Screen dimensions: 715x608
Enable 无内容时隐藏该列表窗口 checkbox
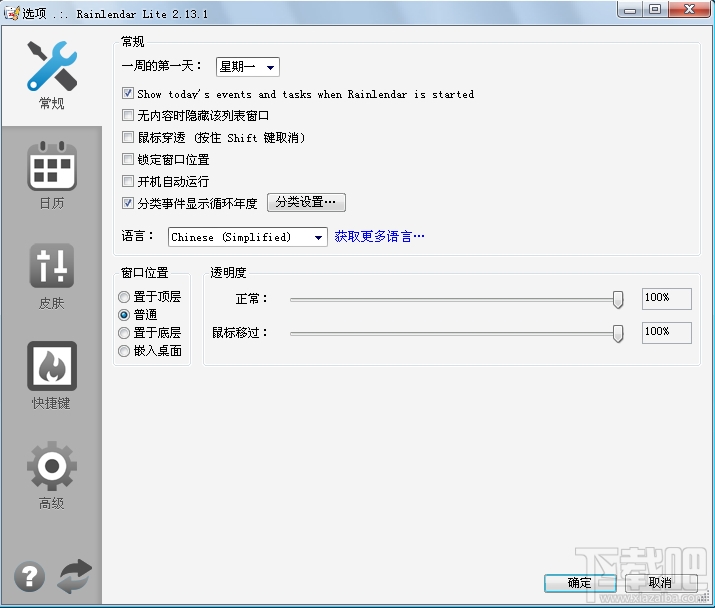(128, 115)
